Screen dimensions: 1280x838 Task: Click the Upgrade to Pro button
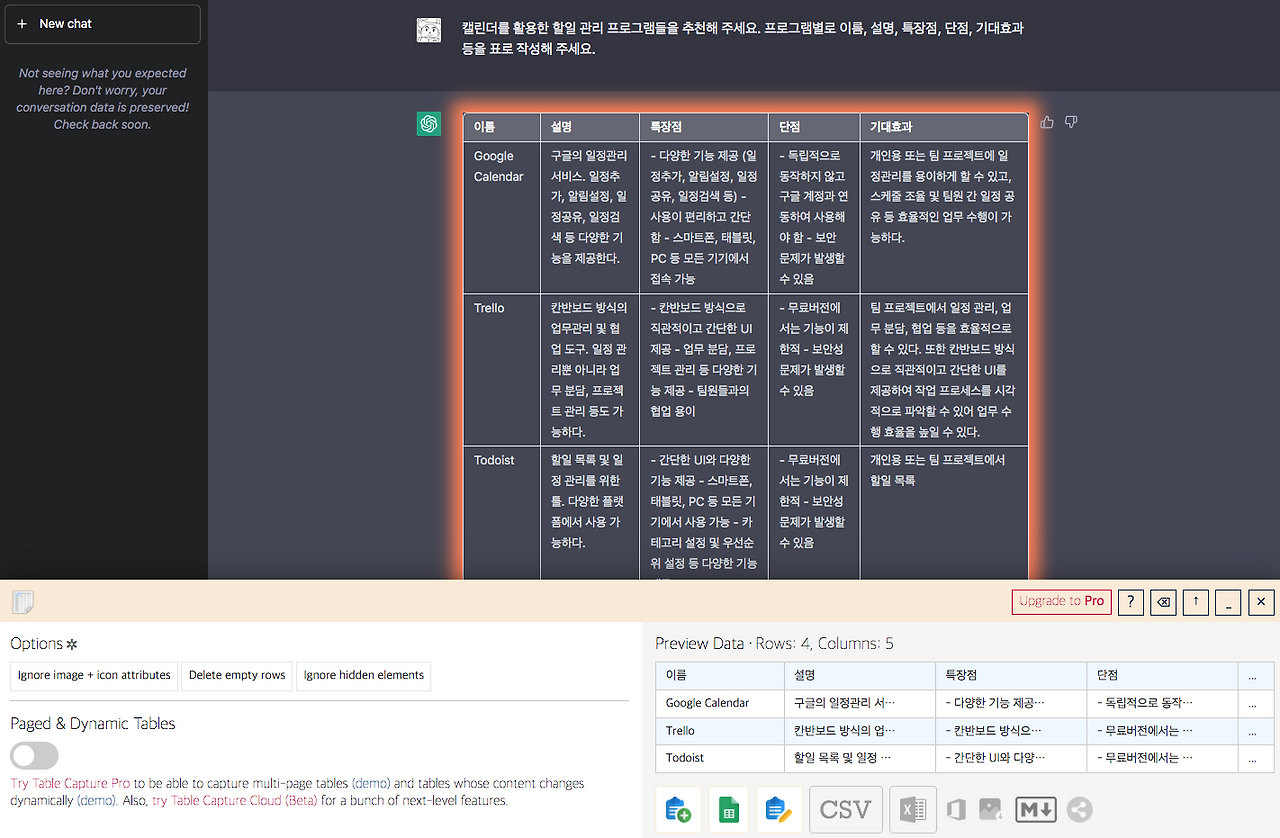pyautogui.click(x=1061, y=602)
